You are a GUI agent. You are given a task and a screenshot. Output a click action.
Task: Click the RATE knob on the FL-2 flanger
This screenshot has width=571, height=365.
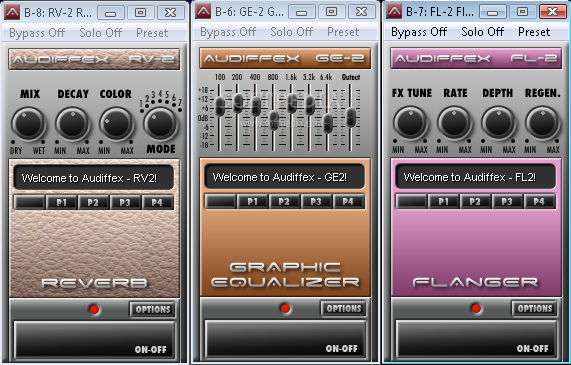(x=454, y=123)
